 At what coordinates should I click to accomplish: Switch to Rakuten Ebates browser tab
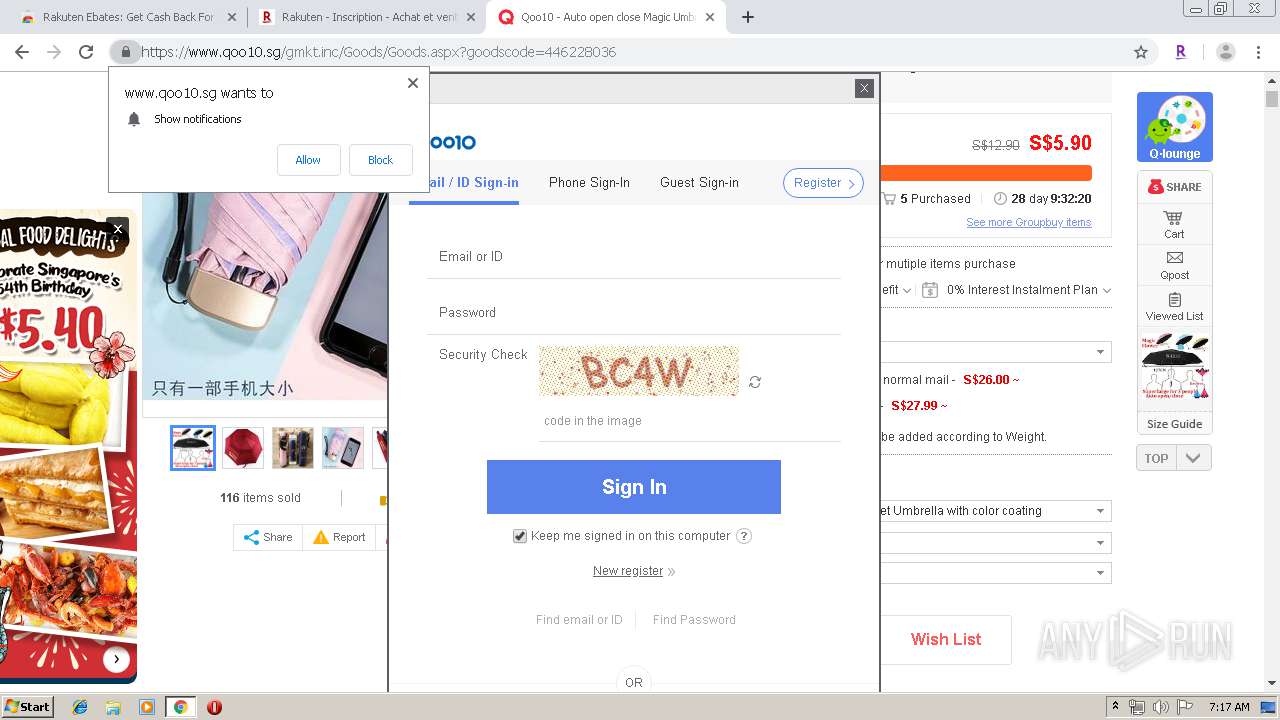coord(127,17)
